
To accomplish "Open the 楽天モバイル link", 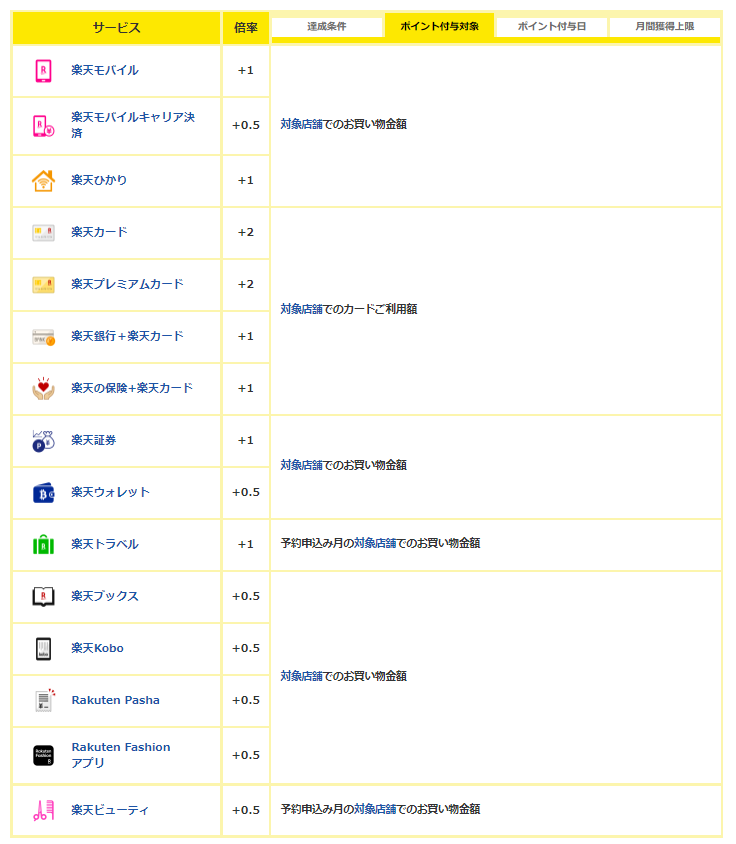I will (x=105, y=71).
